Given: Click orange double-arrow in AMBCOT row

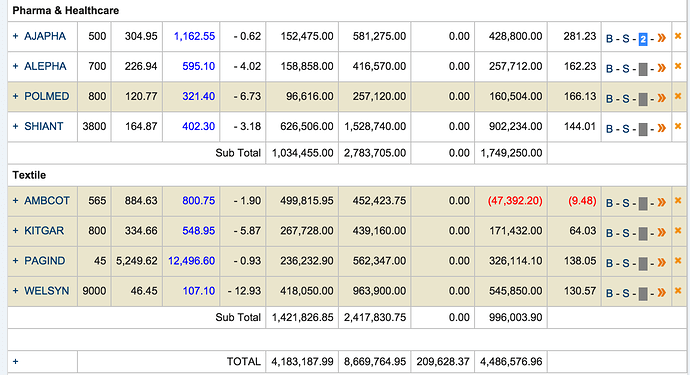Looking at the screenshot, I should tap(661, 203).
